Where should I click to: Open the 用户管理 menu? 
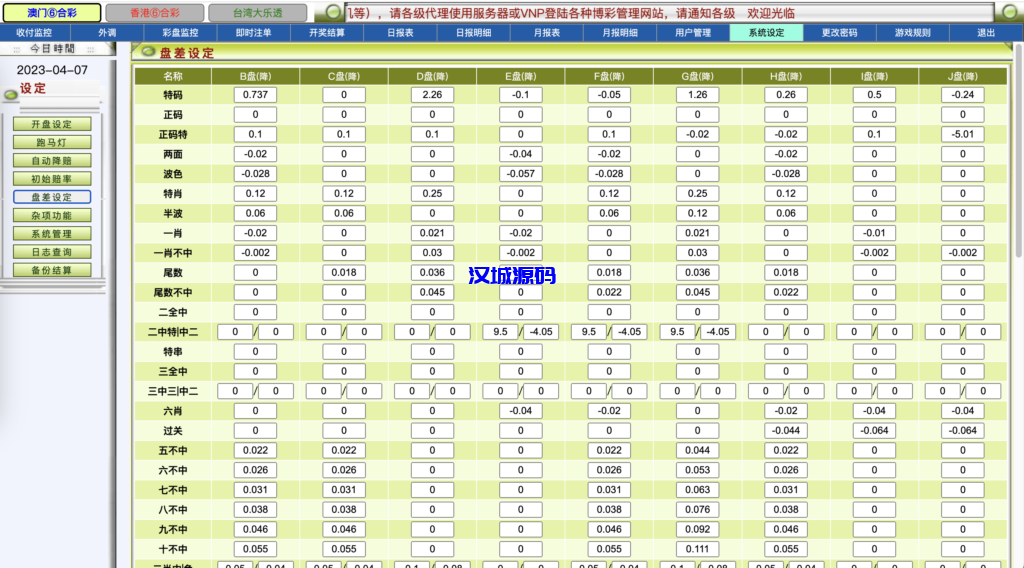[693, 33]
